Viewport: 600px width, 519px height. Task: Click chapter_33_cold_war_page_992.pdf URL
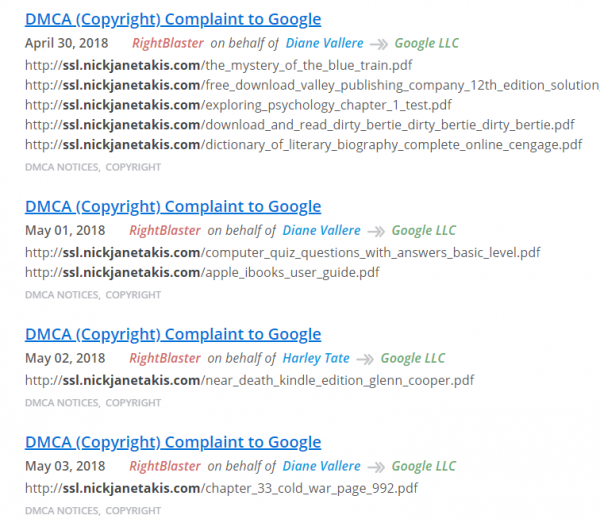pyautogui.click(x=221, y=489)
